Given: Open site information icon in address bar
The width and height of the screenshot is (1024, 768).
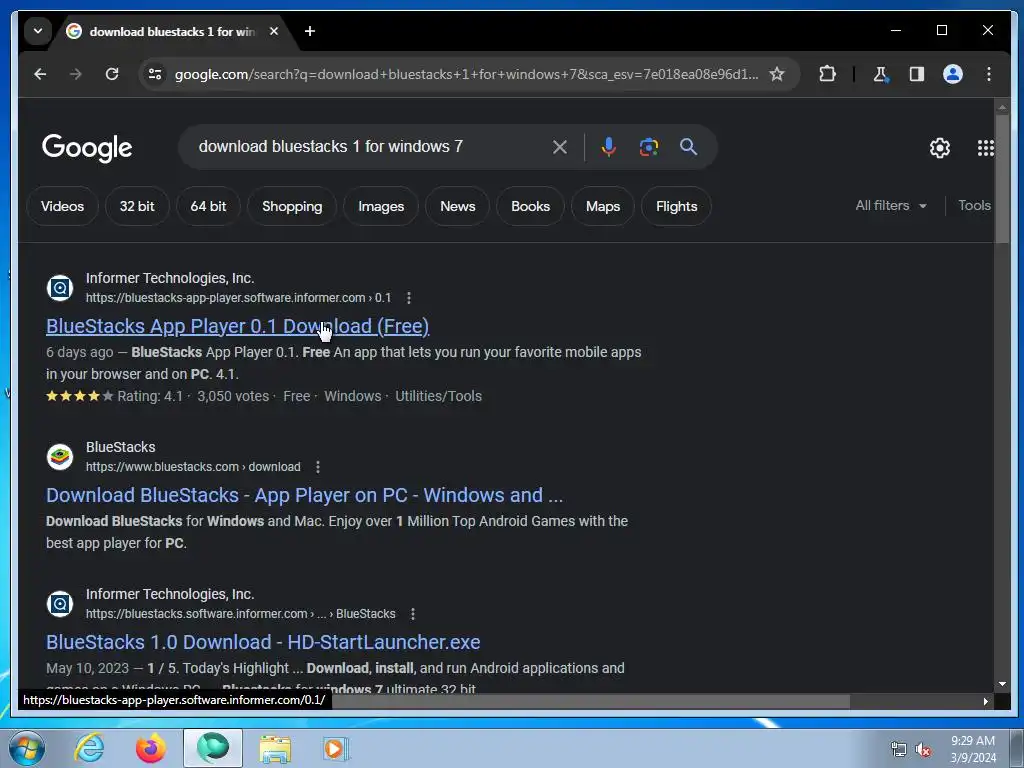Looking at the screenshot, I should click(x=155, y=74).
